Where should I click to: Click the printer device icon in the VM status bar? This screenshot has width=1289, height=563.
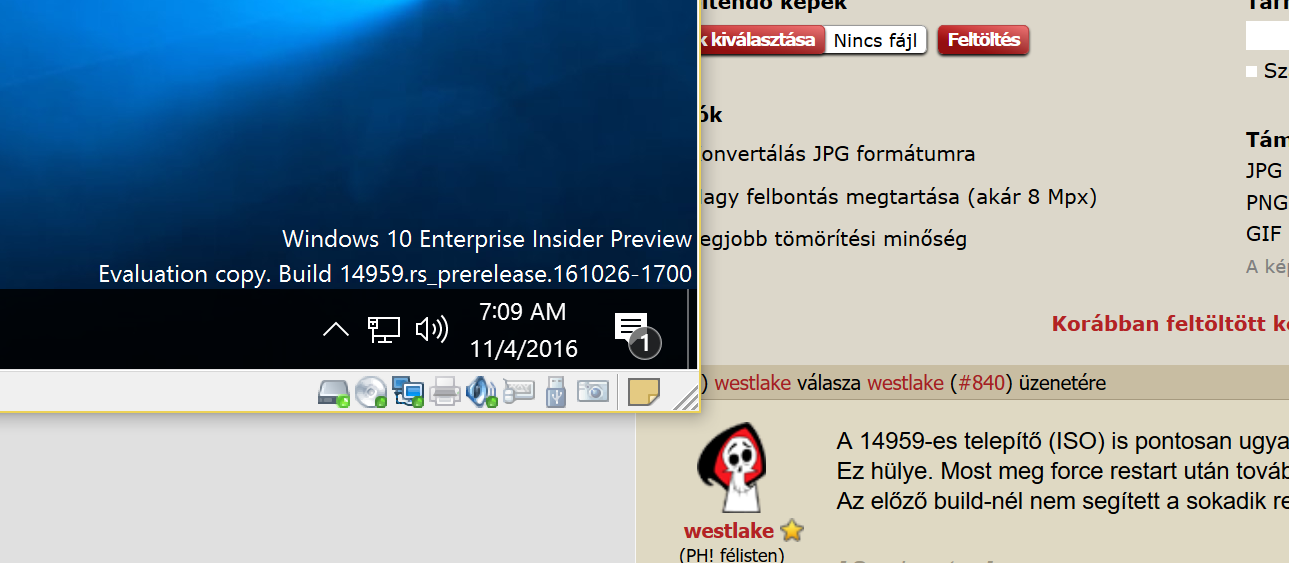445,392
